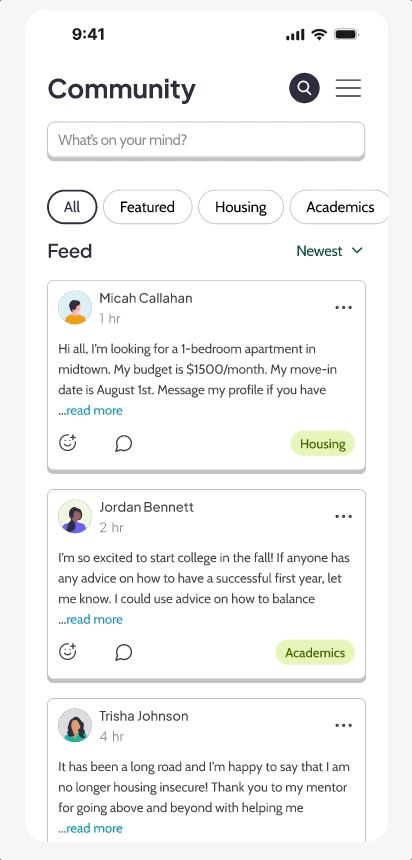Viewport: 412px width, 860px height.
Task: Open Jordan Bennett's profile avatar
Action: (x=75, y=516)
